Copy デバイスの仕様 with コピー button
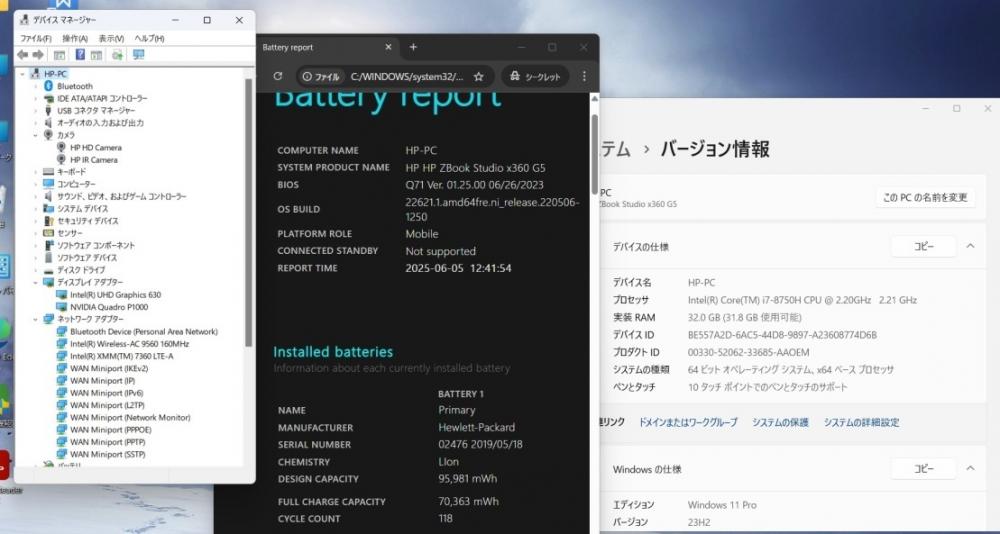Image resolution: width=1000 pixels, height=534 pixels. pyautogui.click(x=923, y=246)
